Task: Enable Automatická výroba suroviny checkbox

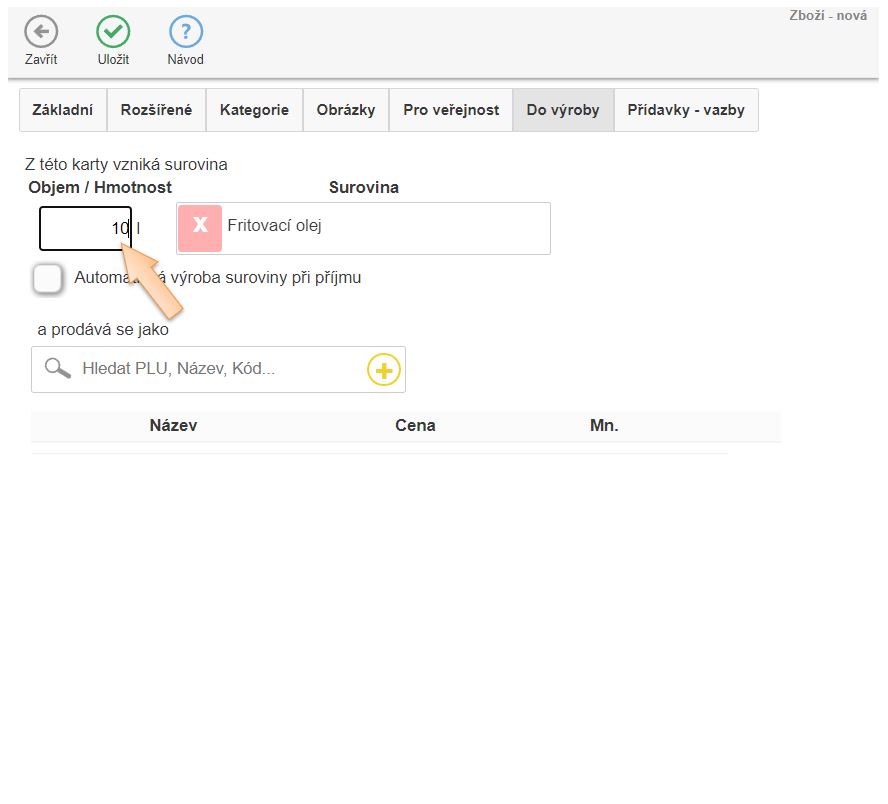Action: [x=47, y=278]
